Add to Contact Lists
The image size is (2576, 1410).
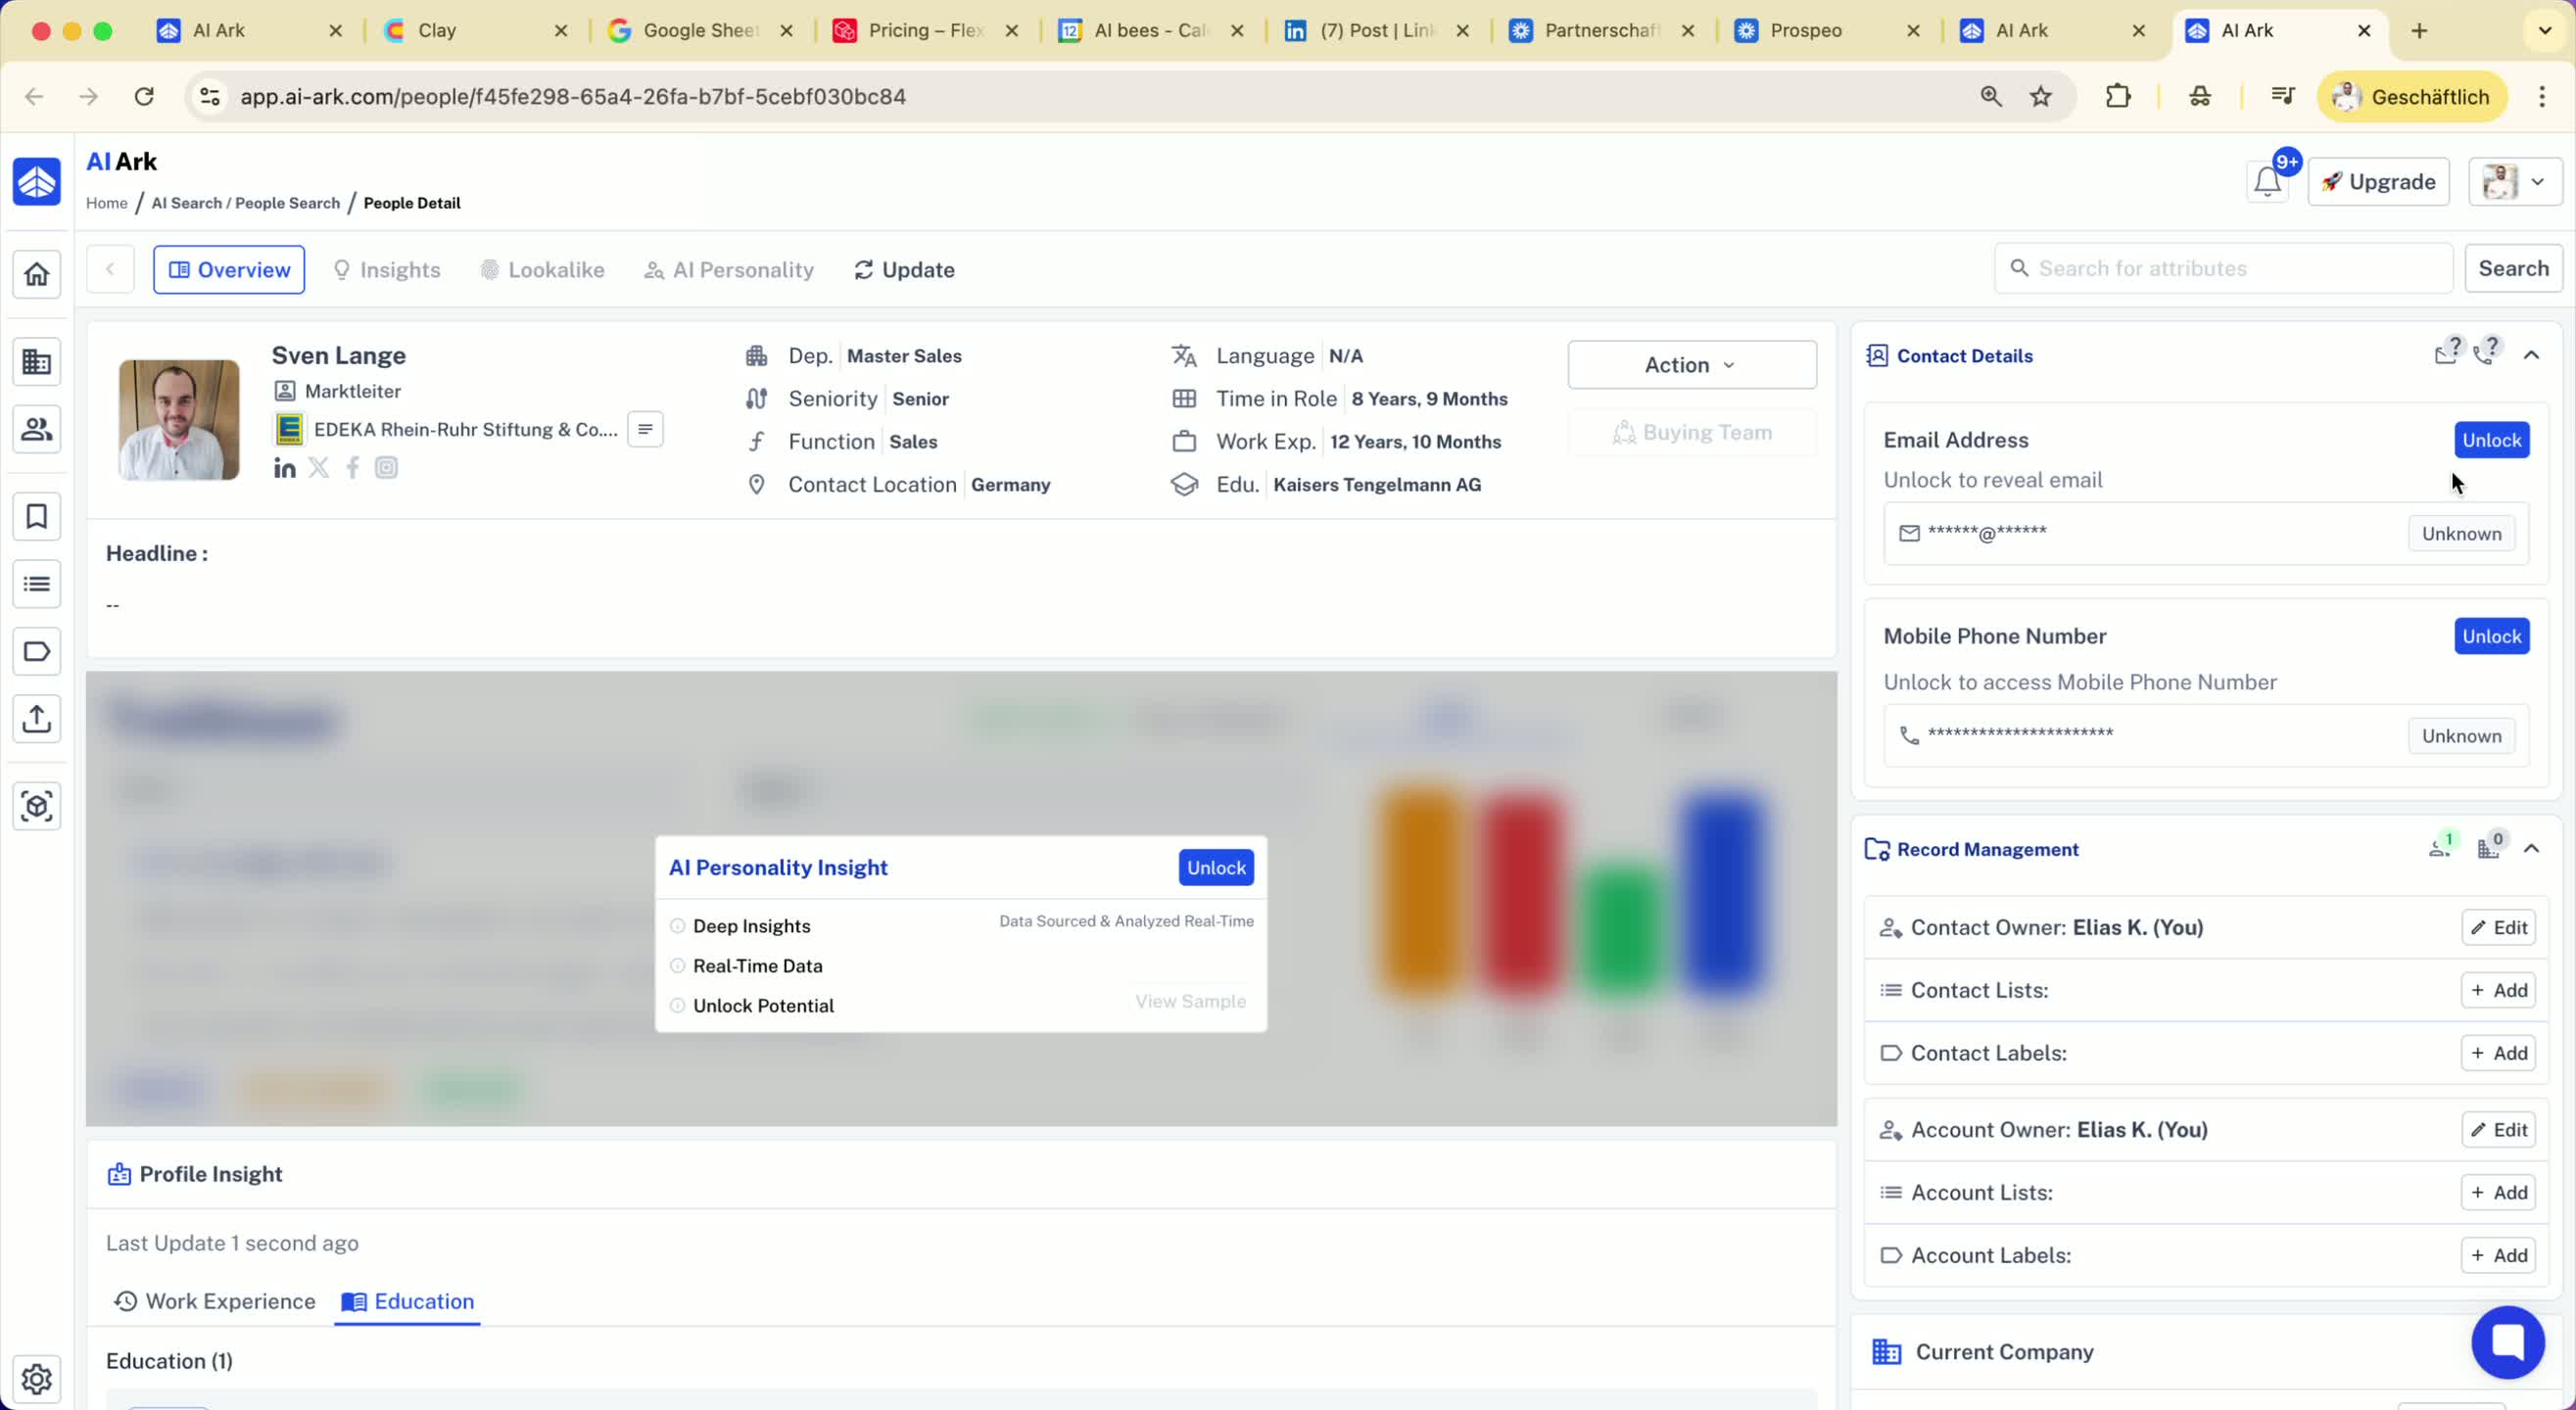[x=2498, y=990]
